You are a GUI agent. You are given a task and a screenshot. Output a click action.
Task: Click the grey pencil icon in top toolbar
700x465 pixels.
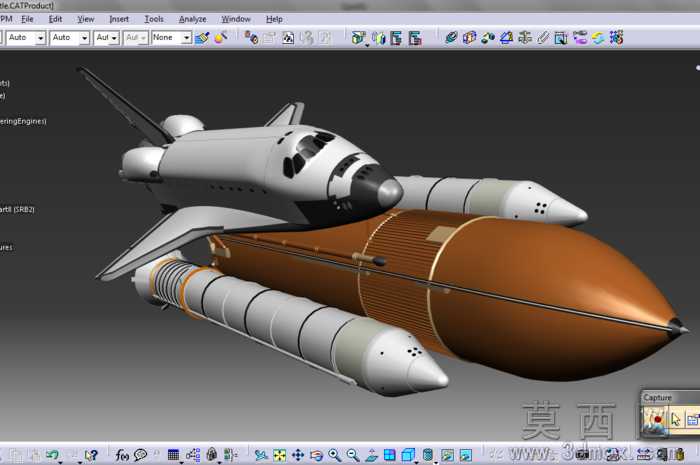[542, 38]
